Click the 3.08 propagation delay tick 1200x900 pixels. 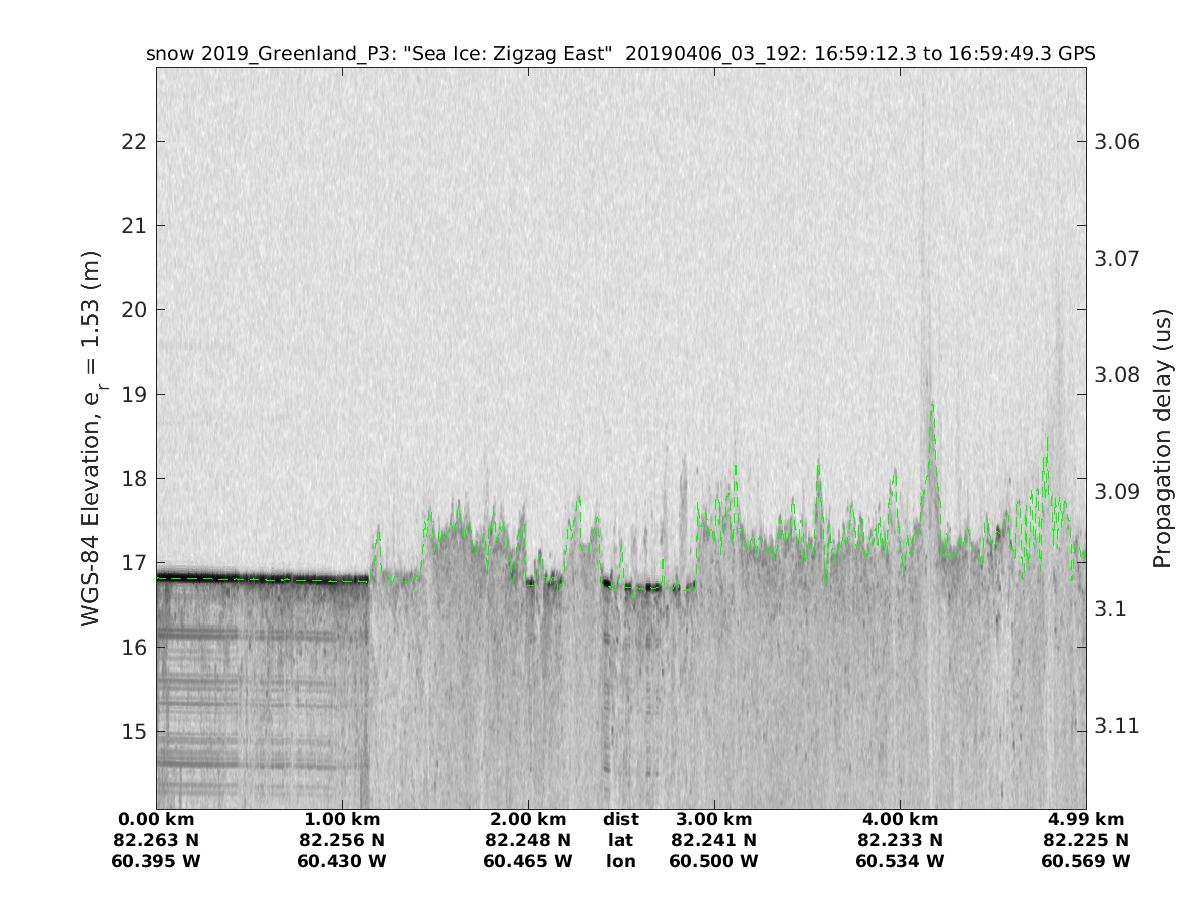[x=1114, y=375]
